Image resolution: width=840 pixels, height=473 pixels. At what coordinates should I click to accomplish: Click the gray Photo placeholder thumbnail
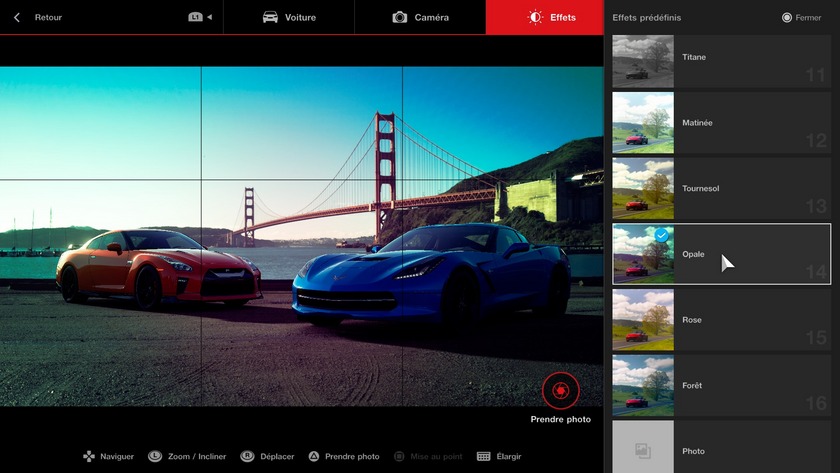(643, 447)
